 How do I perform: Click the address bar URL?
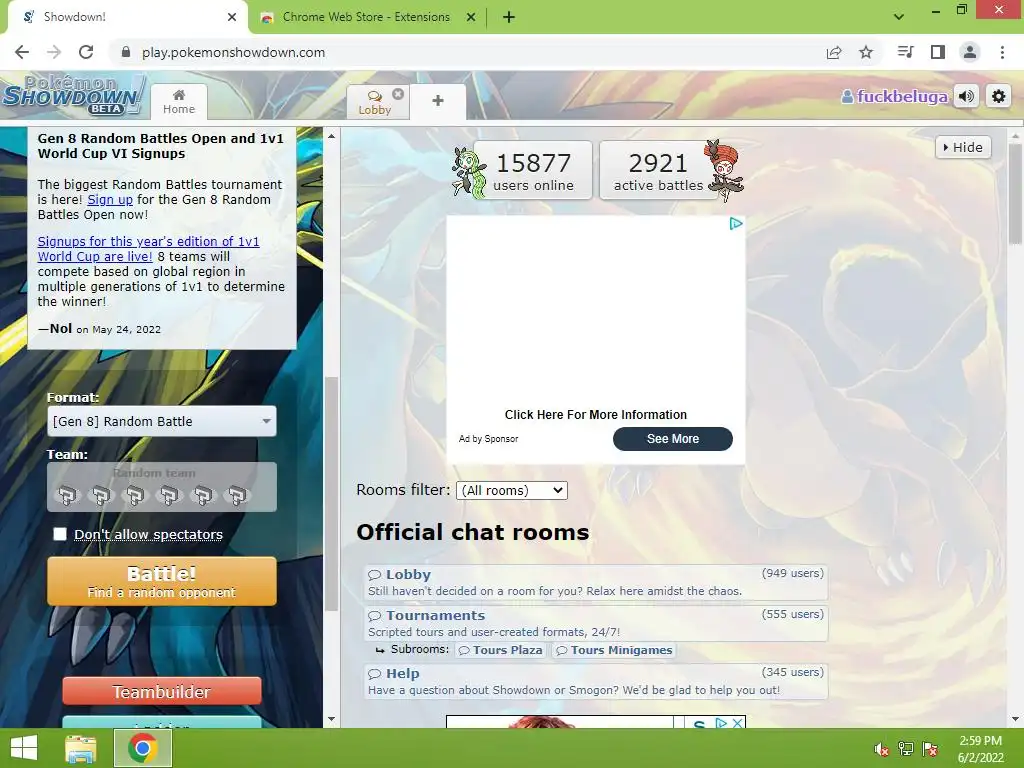(233, 52)
